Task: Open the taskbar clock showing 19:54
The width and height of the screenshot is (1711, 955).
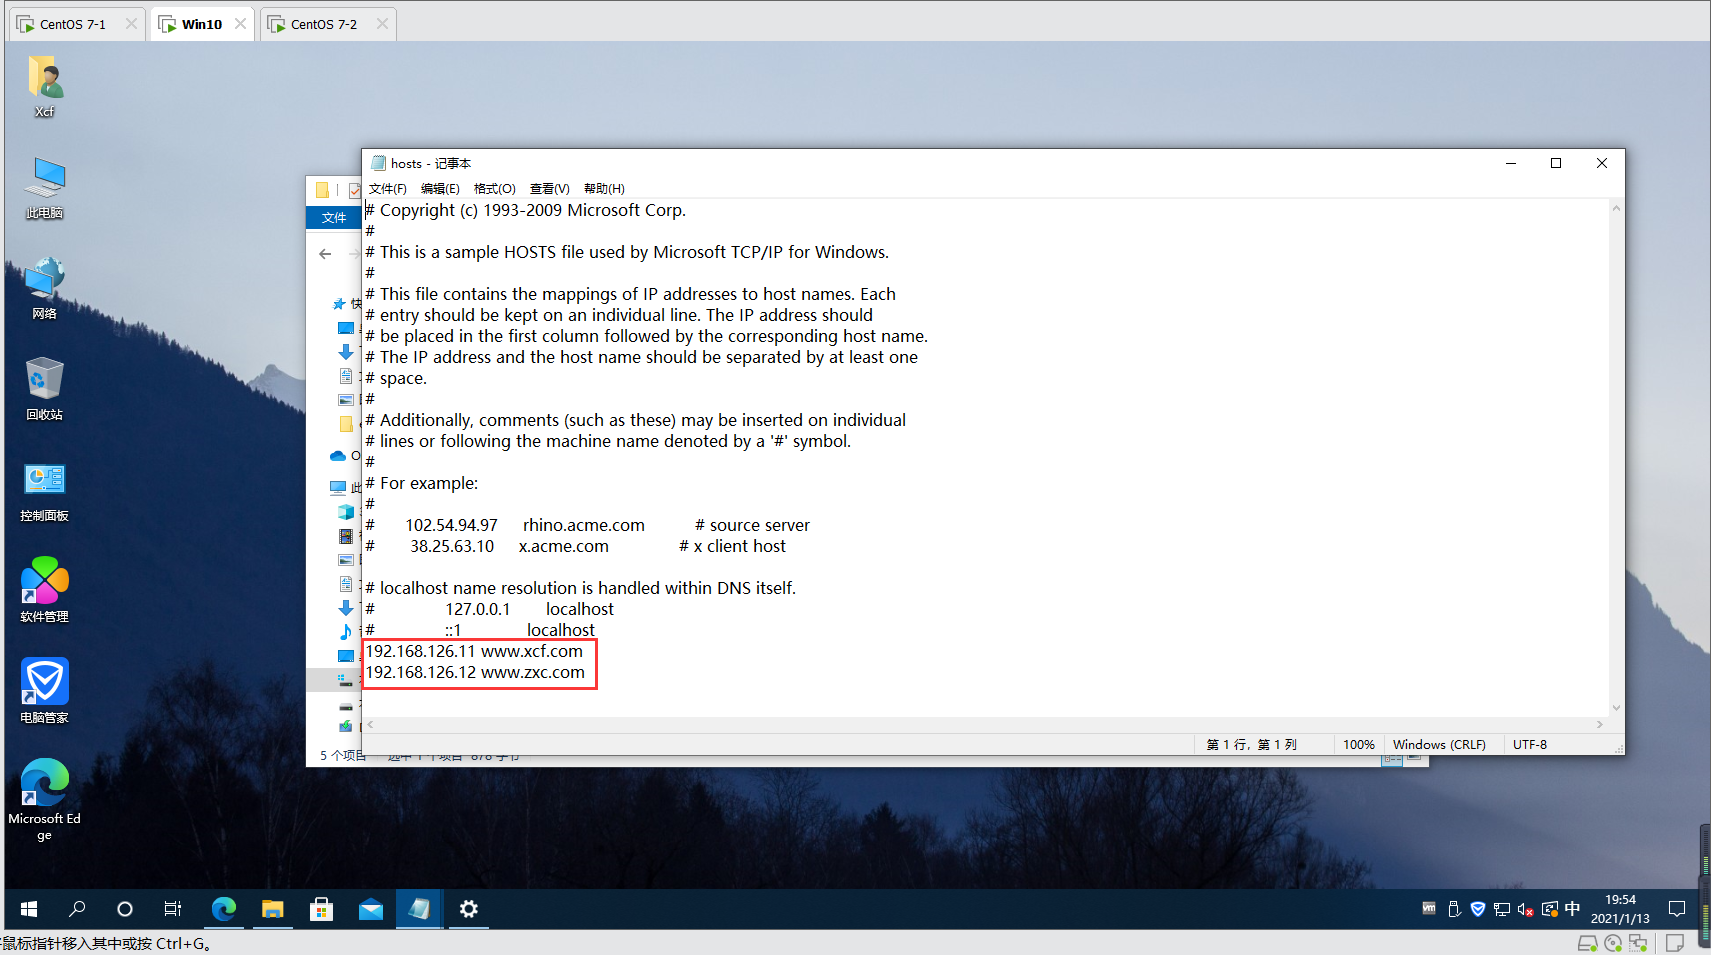Action: [1620, 909]
